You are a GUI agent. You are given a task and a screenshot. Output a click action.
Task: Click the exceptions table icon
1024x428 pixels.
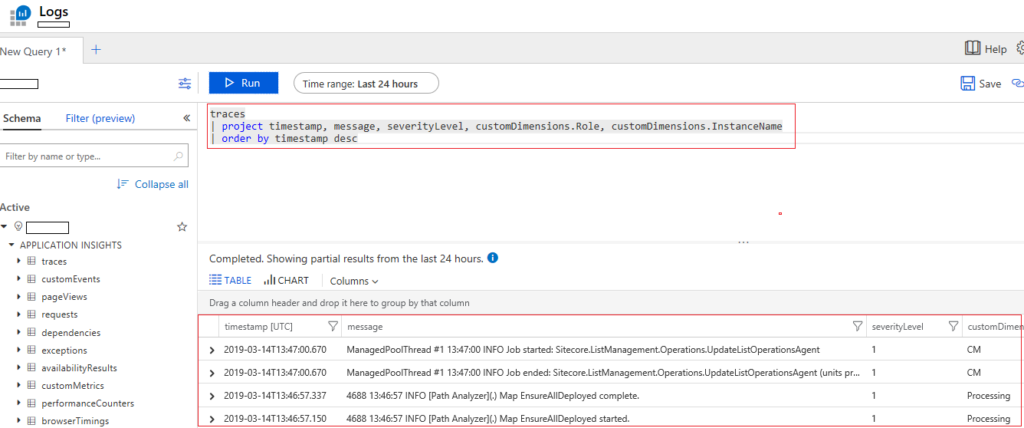coord(31,350)
